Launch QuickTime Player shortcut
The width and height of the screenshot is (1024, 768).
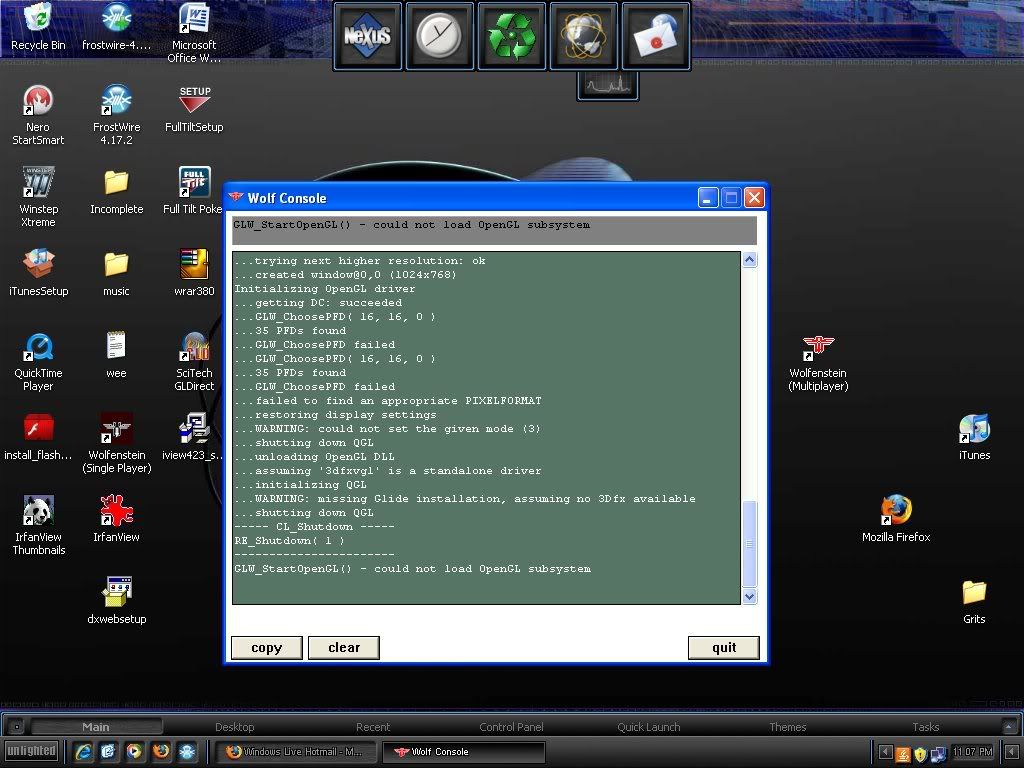(x=39, y=361)
